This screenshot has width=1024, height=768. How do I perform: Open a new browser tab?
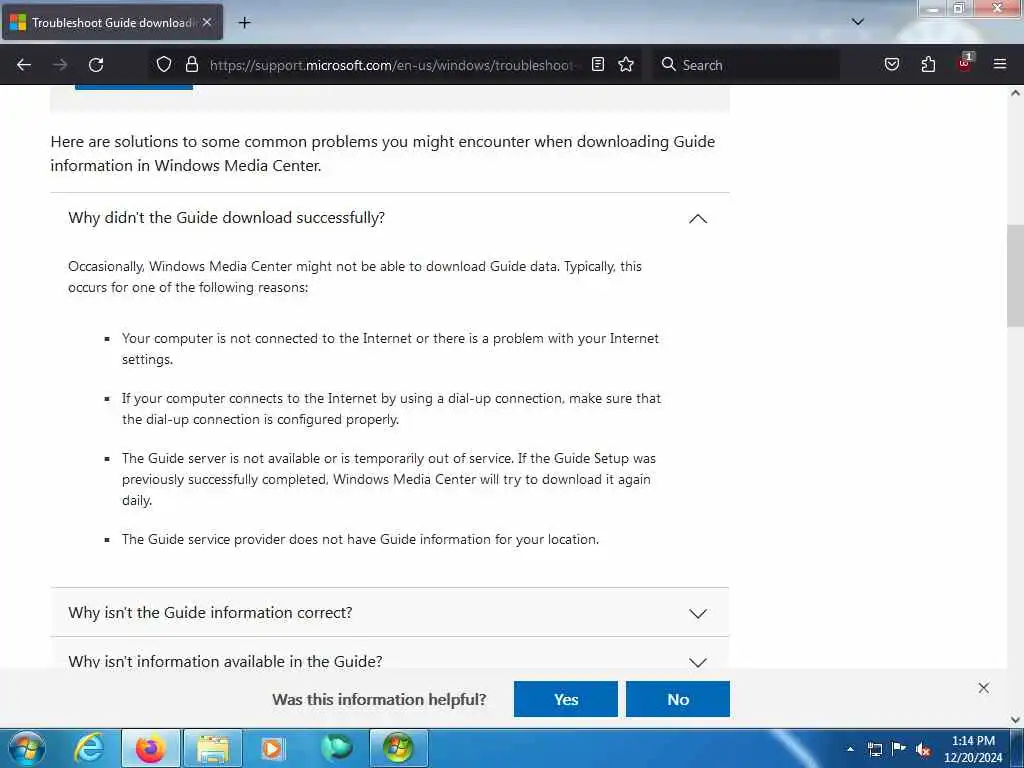pyautogui.click(x=244, y=23)
